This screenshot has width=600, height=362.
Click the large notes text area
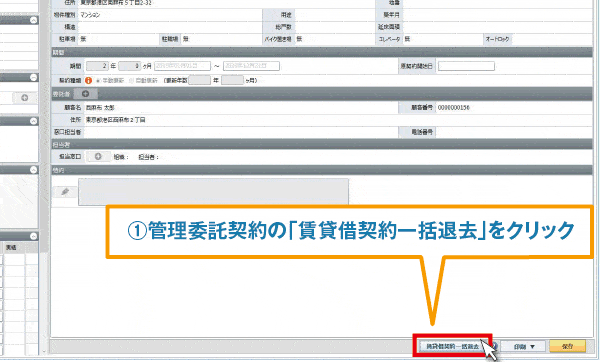tap(214, 192)
